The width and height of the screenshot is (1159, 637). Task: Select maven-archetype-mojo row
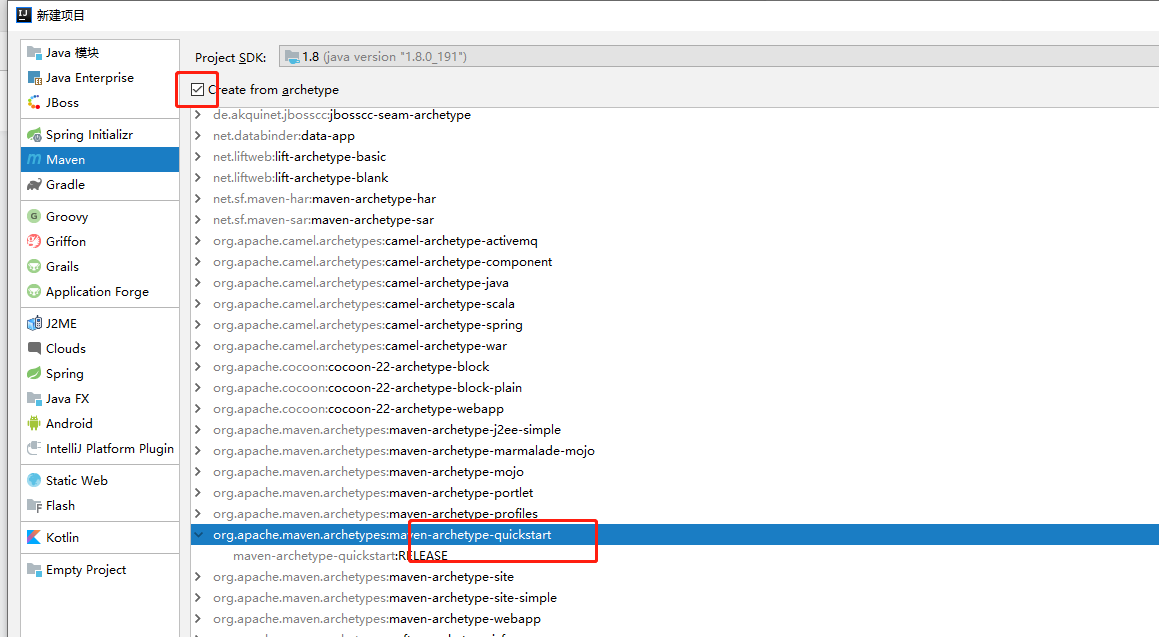tap(675, 471)
